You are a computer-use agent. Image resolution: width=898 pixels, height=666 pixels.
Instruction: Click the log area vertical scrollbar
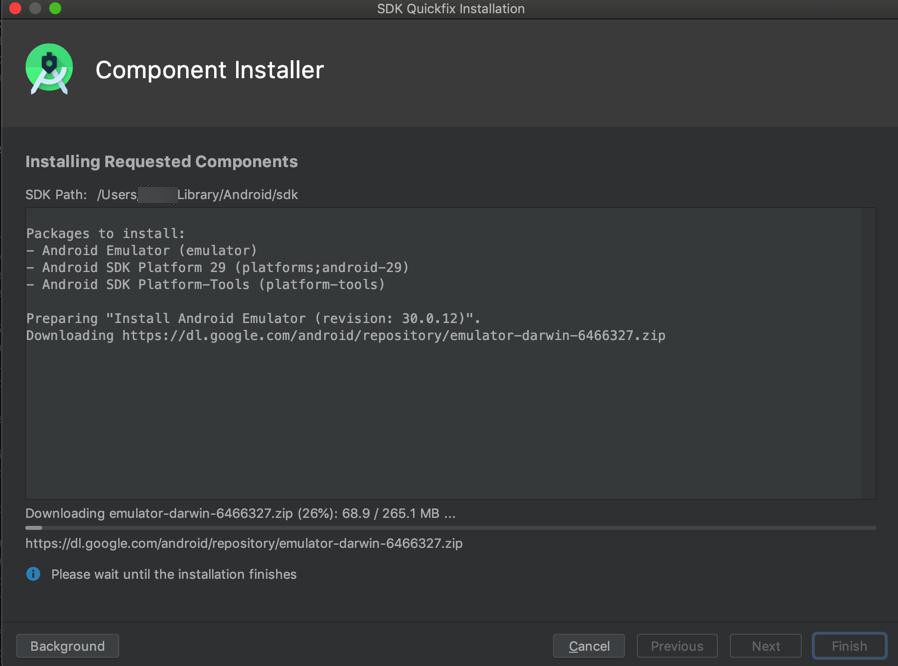[869, 353]
